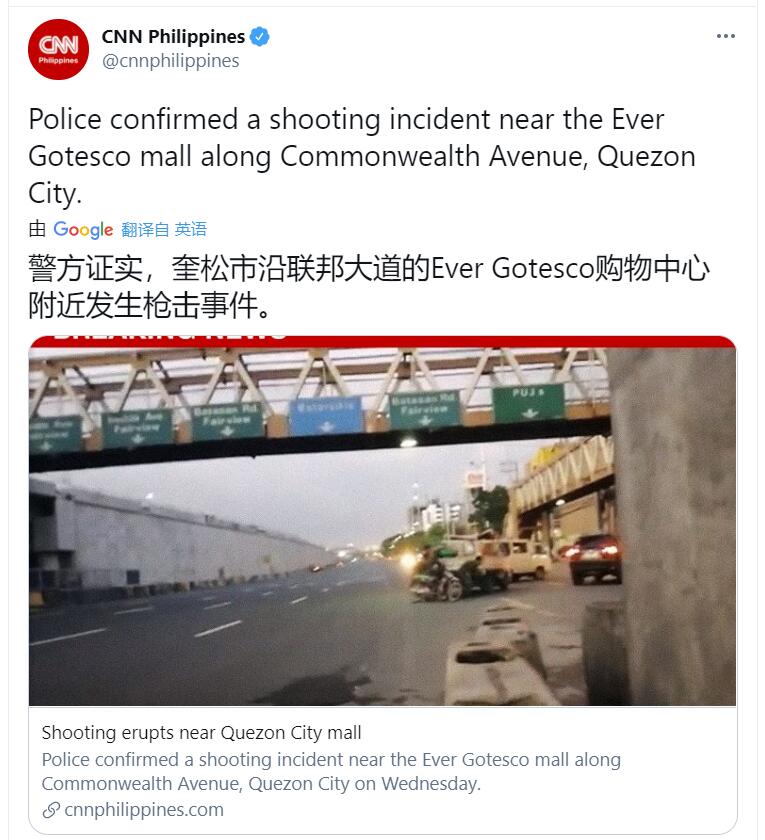Click the chain link icon beside cnnphilippines.com
Image resolution: width=765 pixels, height=840 pixels.
pyautogui.click(x=51, y=810)
